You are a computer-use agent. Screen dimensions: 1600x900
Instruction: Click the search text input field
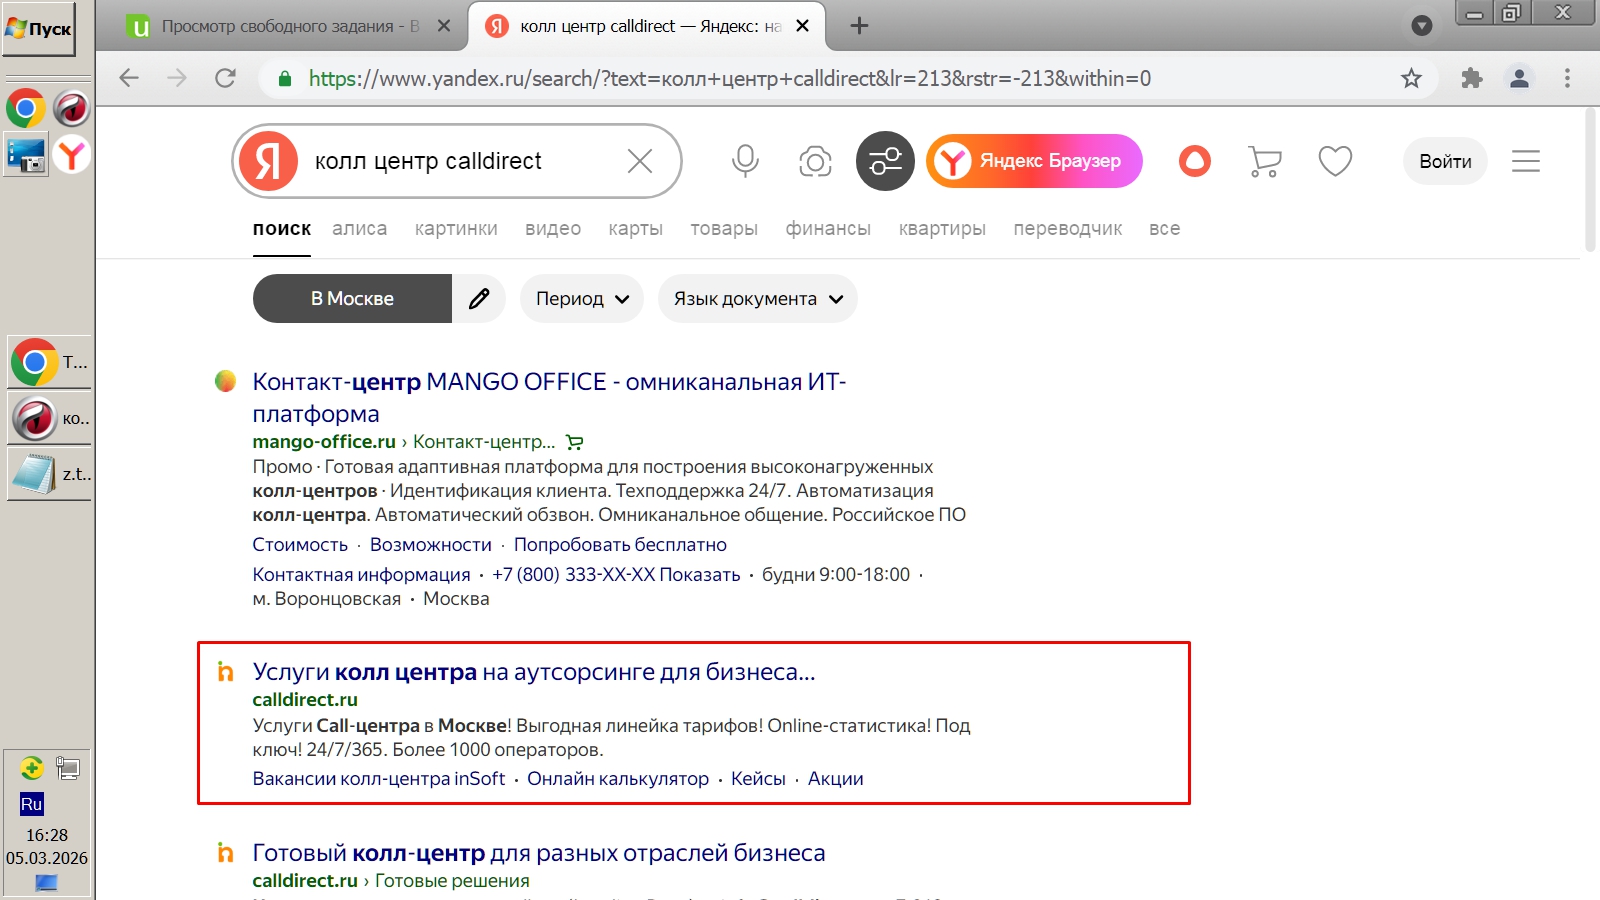pos(460,161)
